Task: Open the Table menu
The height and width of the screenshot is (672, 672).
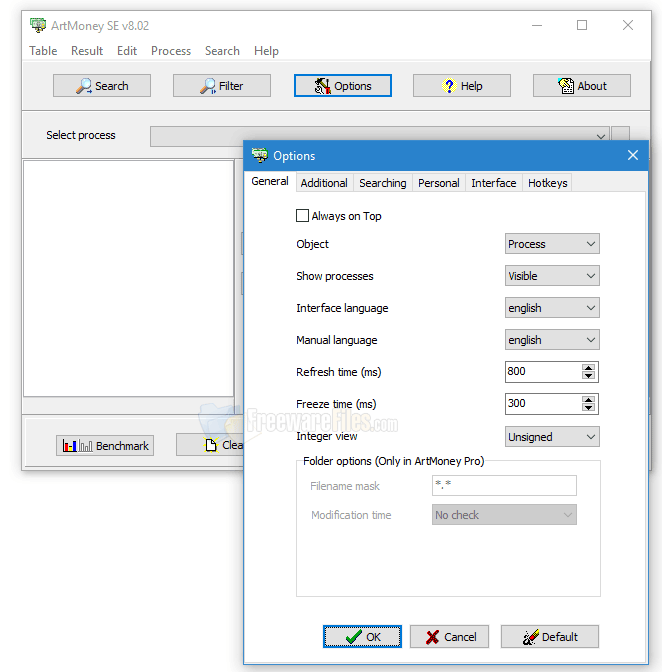Action: (x=43, y=51)
